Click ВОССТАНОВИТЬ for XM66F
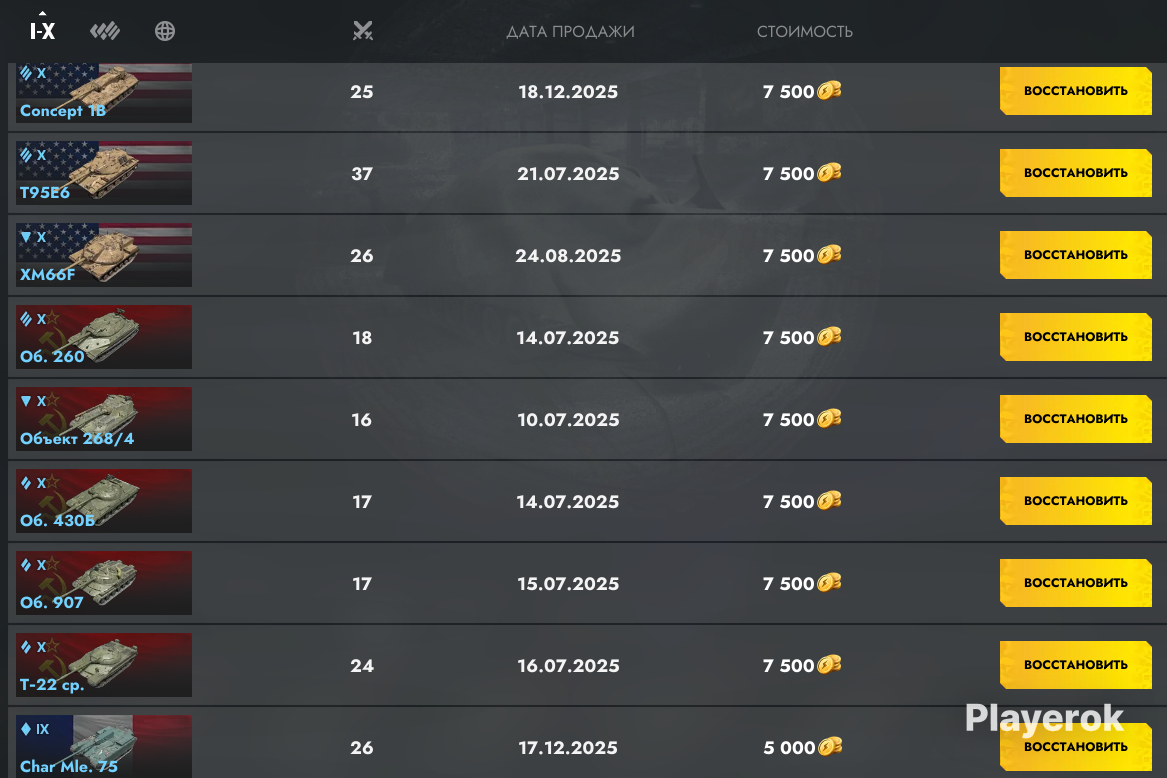1167x778 pixels. 1075,255
